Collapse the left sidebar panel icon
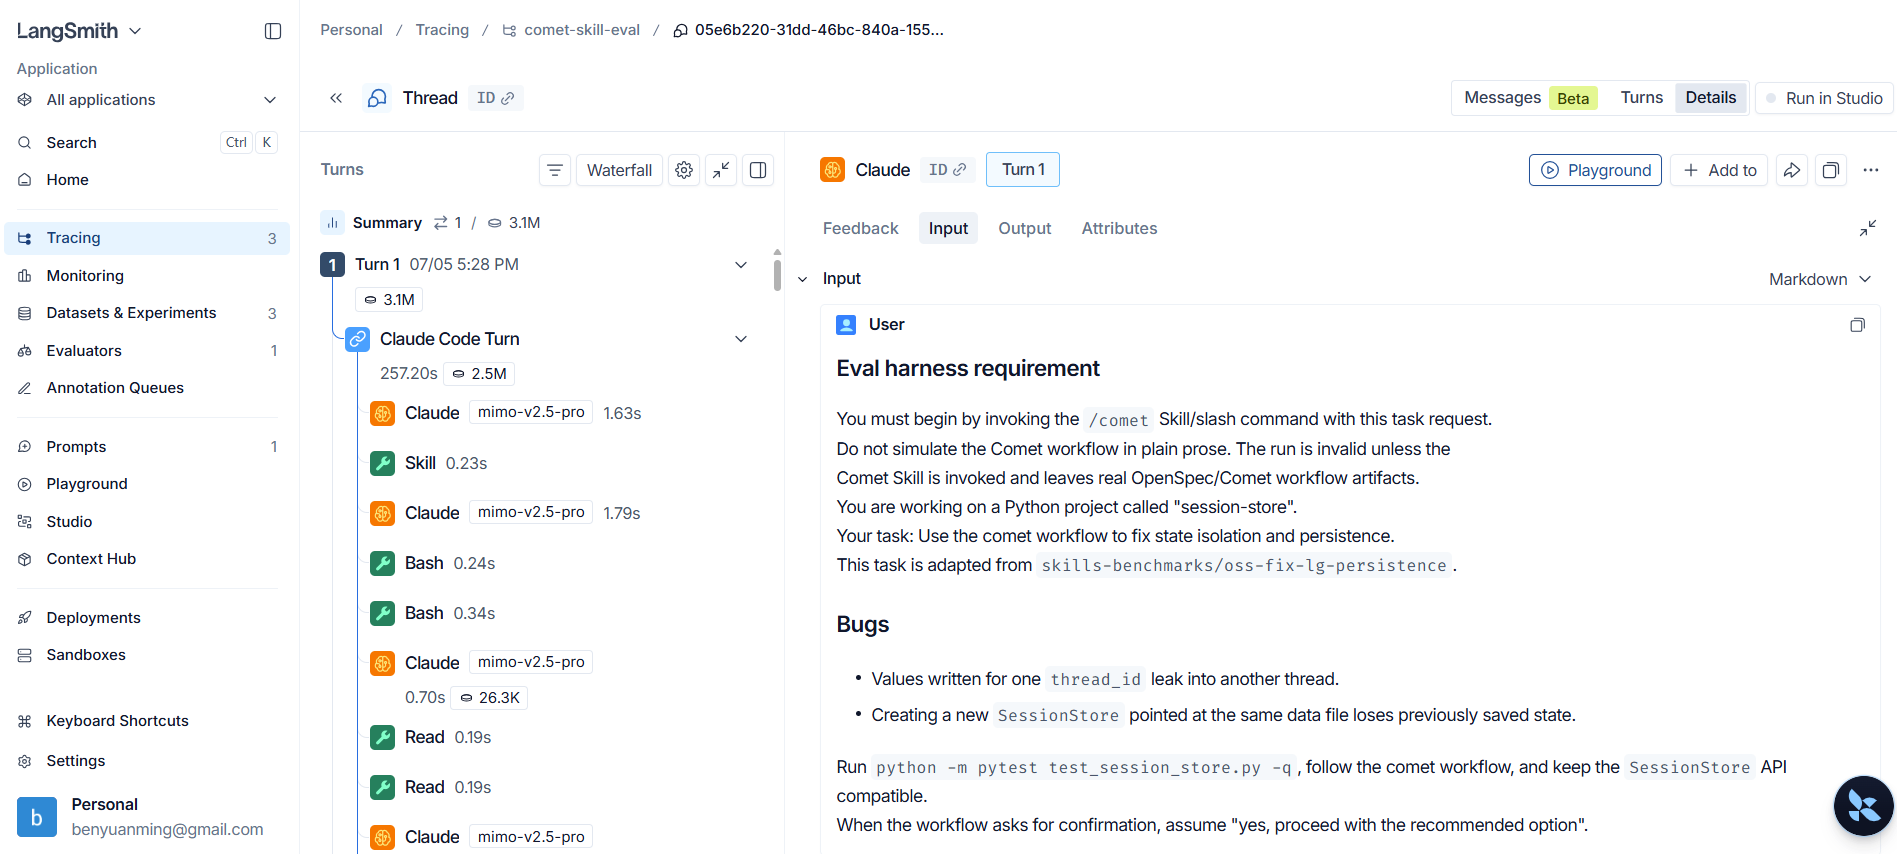Screen dimensions: 1897x854 point(273,31)
